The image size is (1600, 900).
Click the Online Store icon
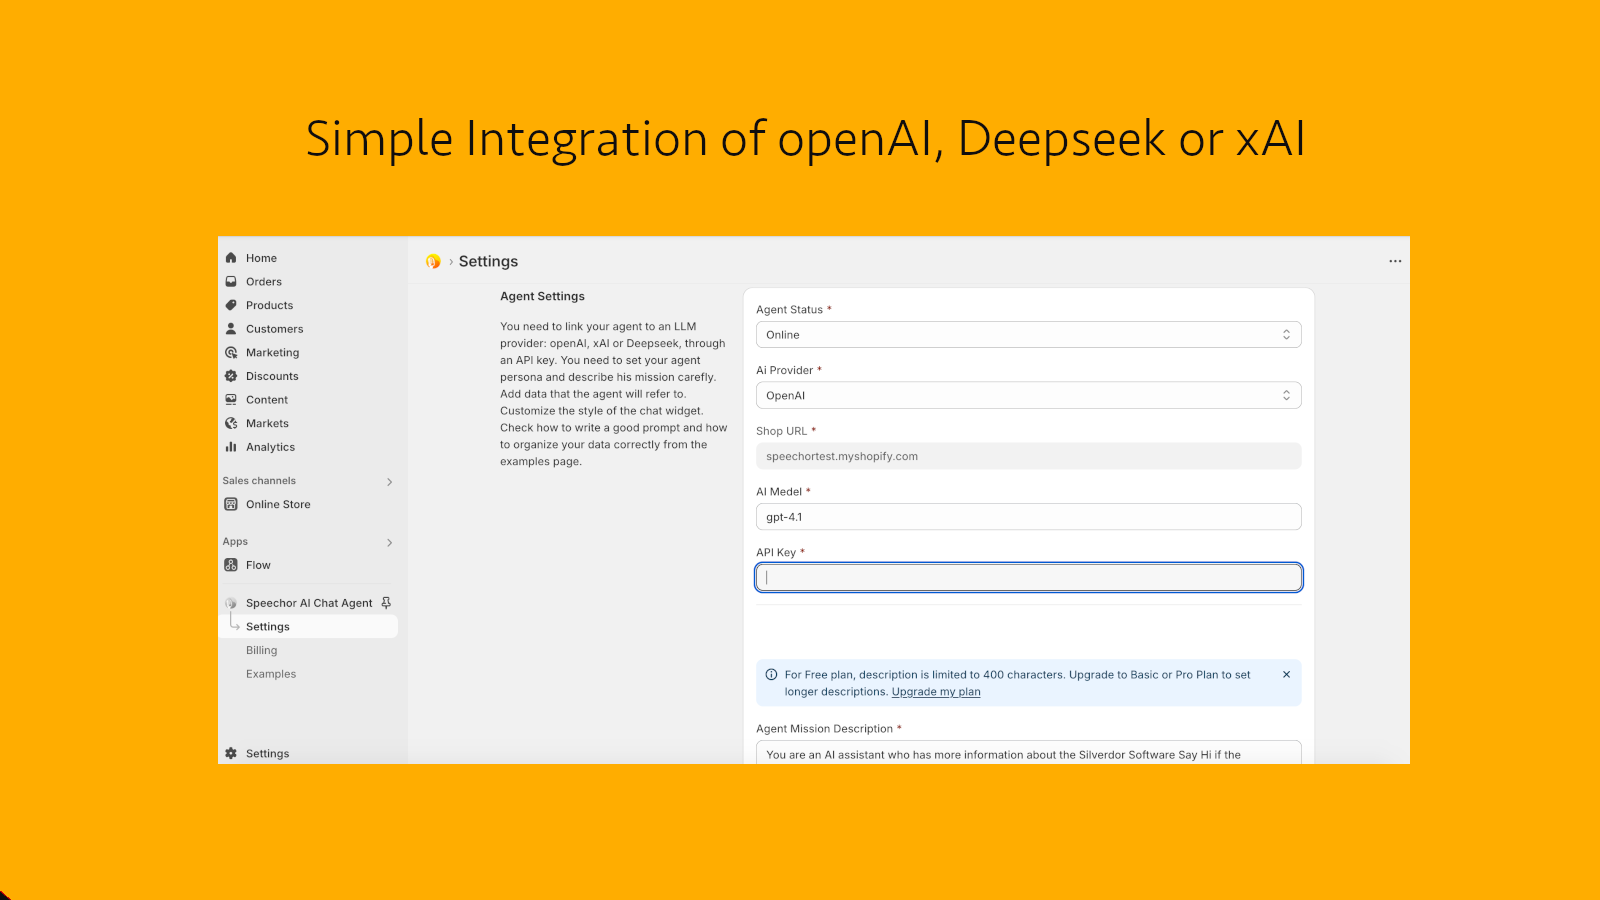tap(231, 504)
